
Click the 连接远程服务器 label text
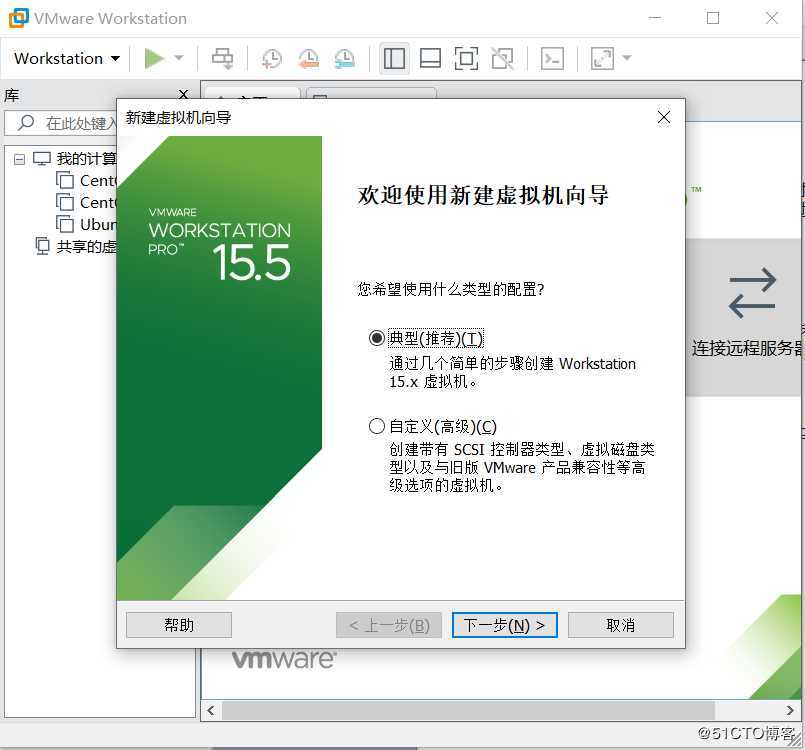(x=748, y=348)
